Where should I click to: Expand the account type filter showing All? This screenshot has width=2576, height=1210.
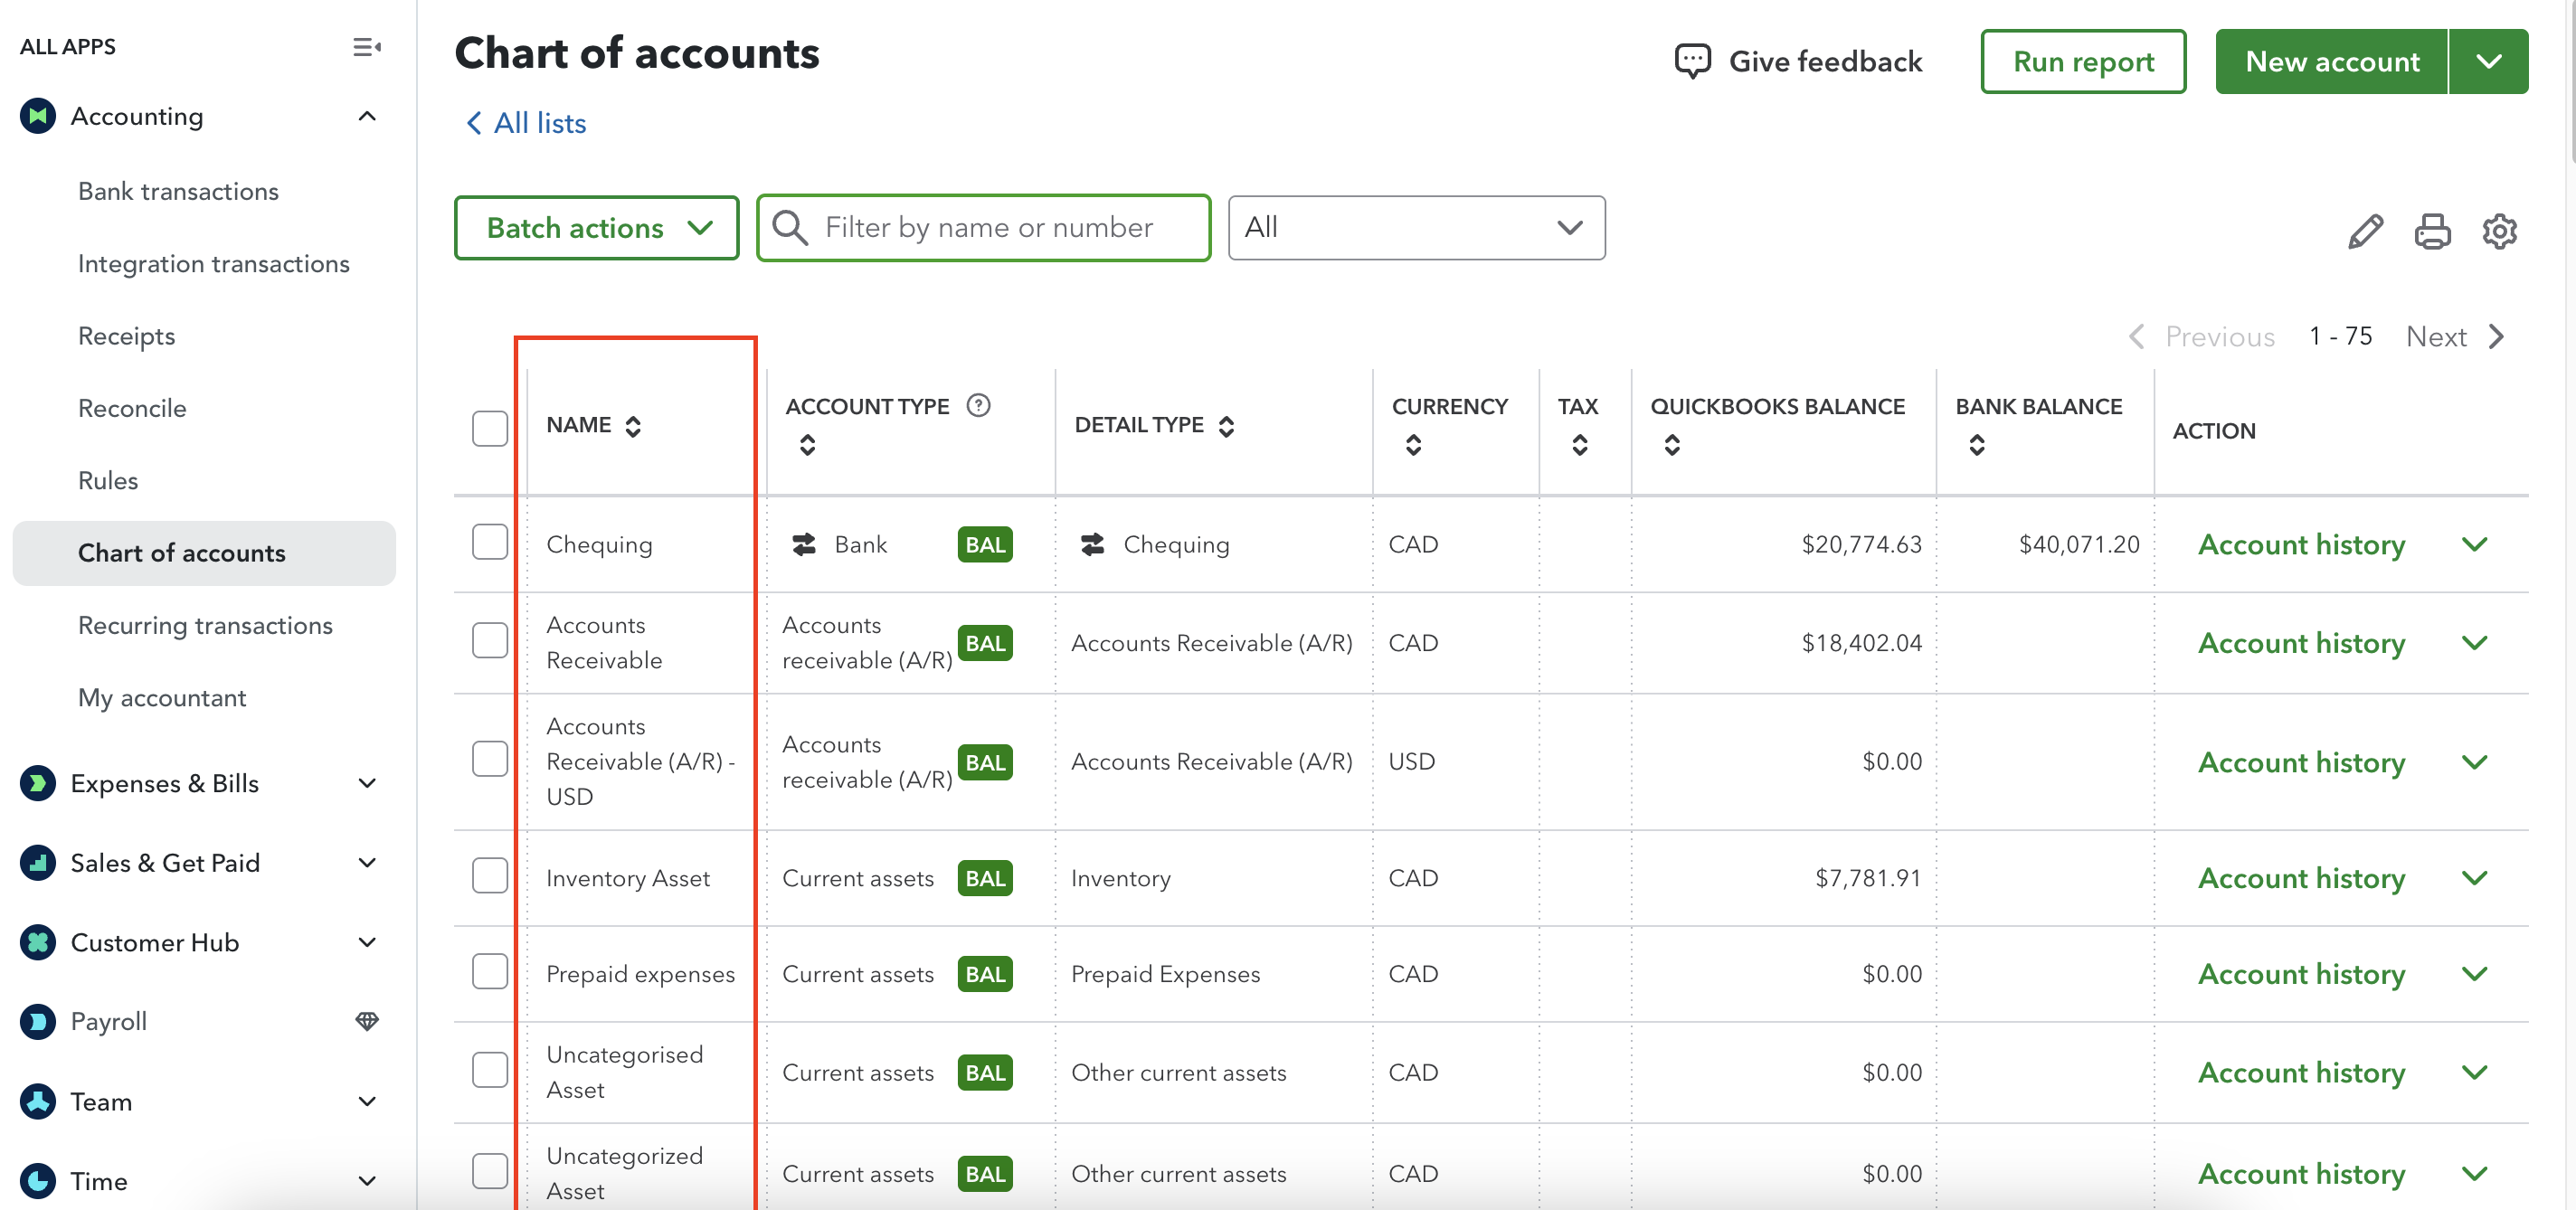(x=1416, y=227)
